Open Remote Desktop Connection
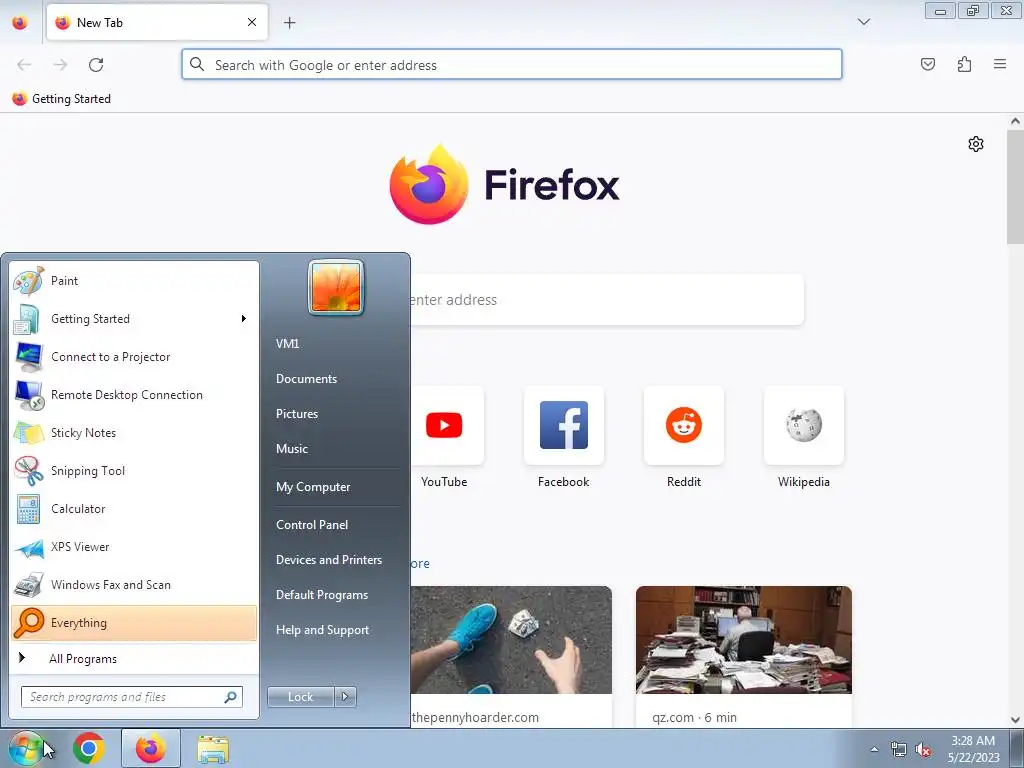 pyautogui.click(x=134, y=394)
